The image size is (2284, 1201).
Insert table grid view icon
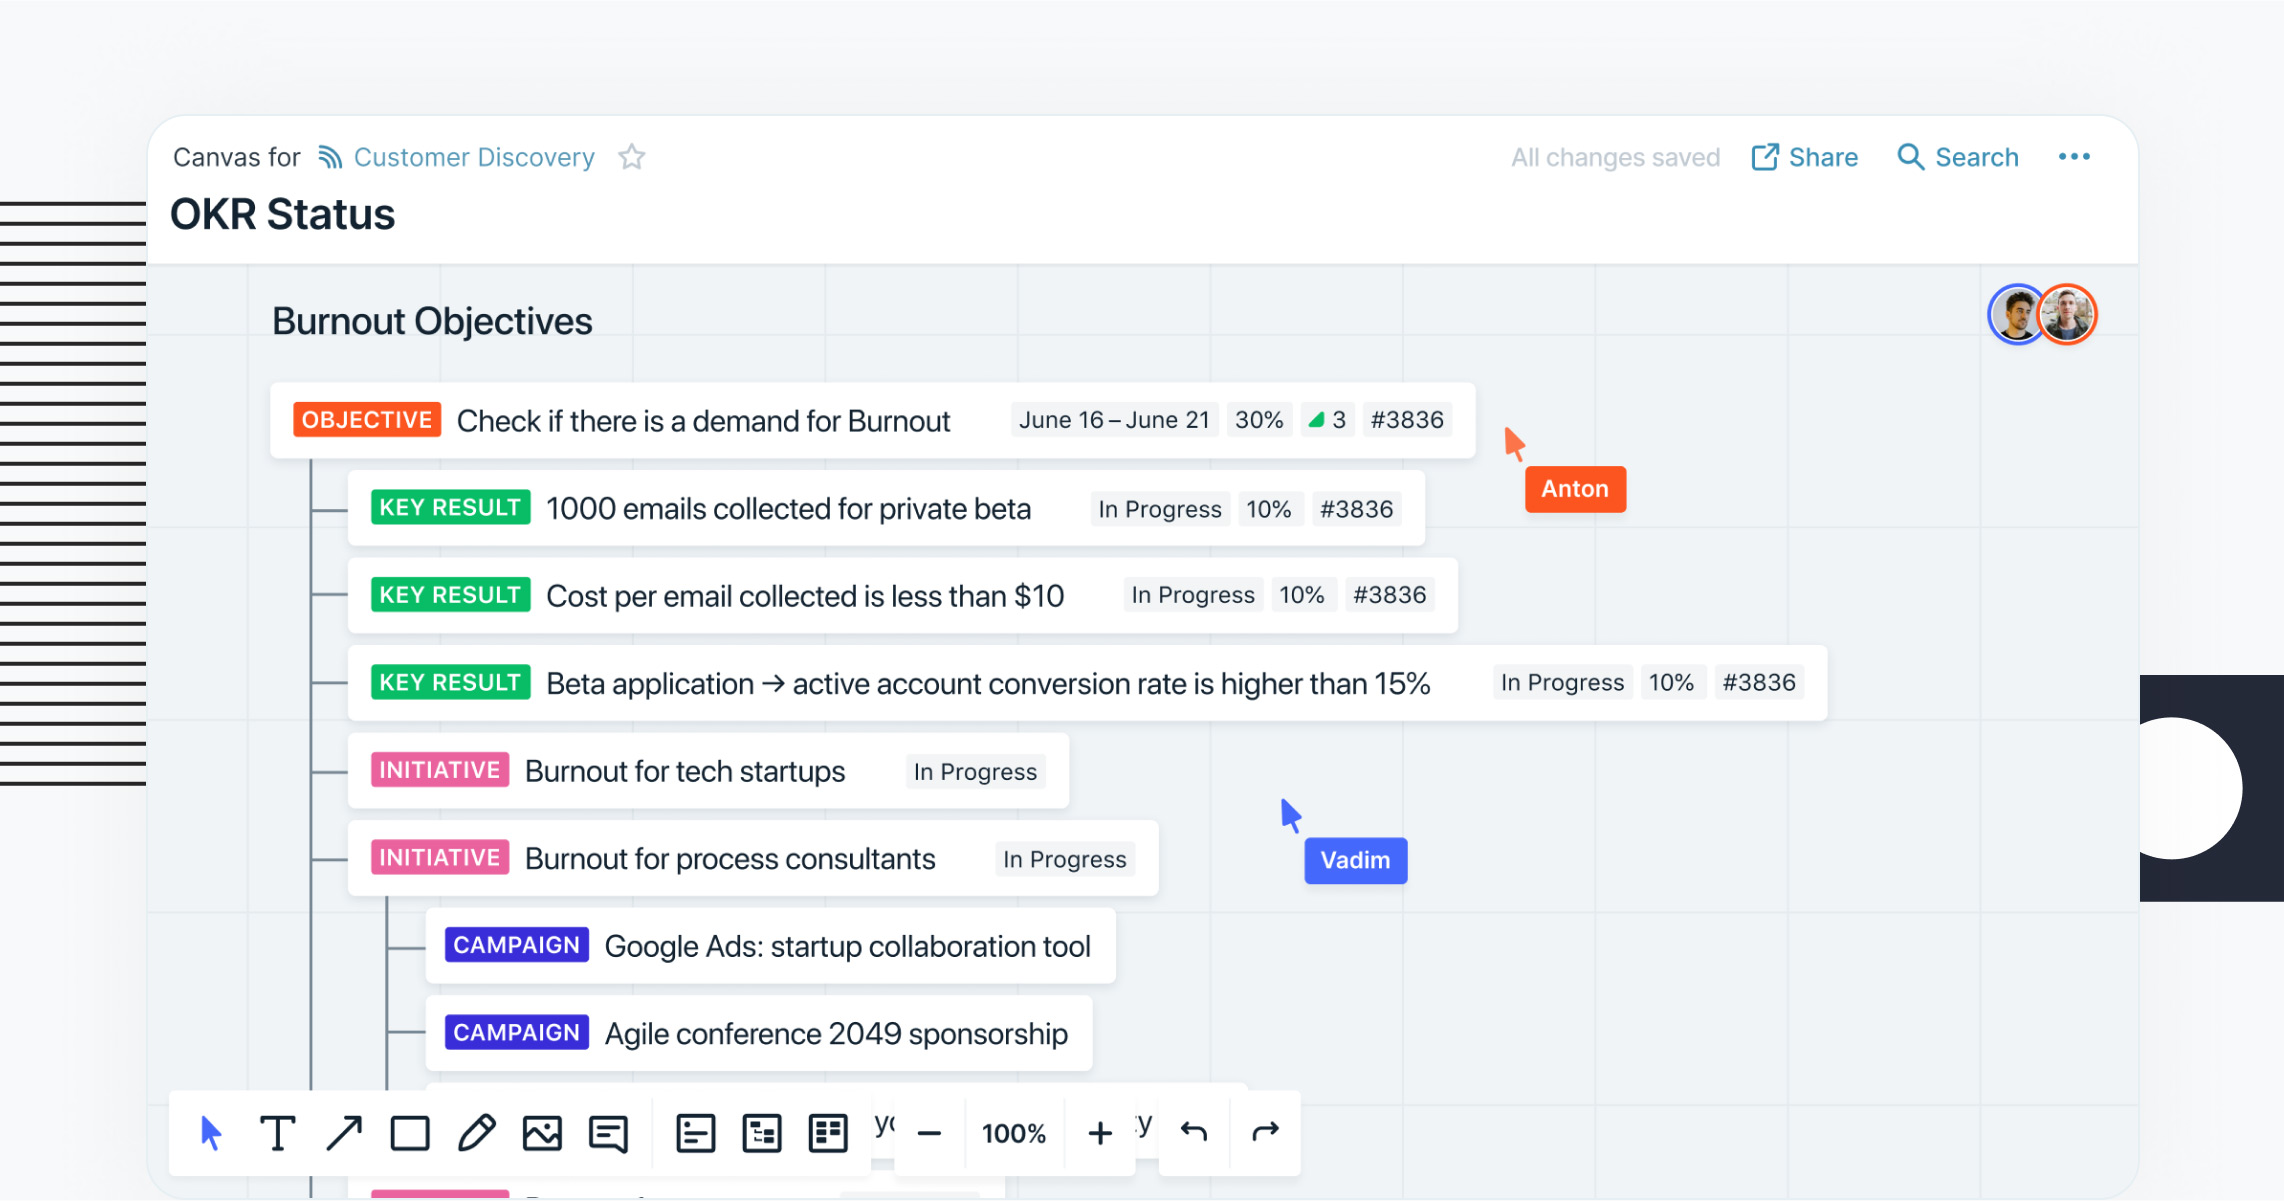click(x=828, y=1133)
